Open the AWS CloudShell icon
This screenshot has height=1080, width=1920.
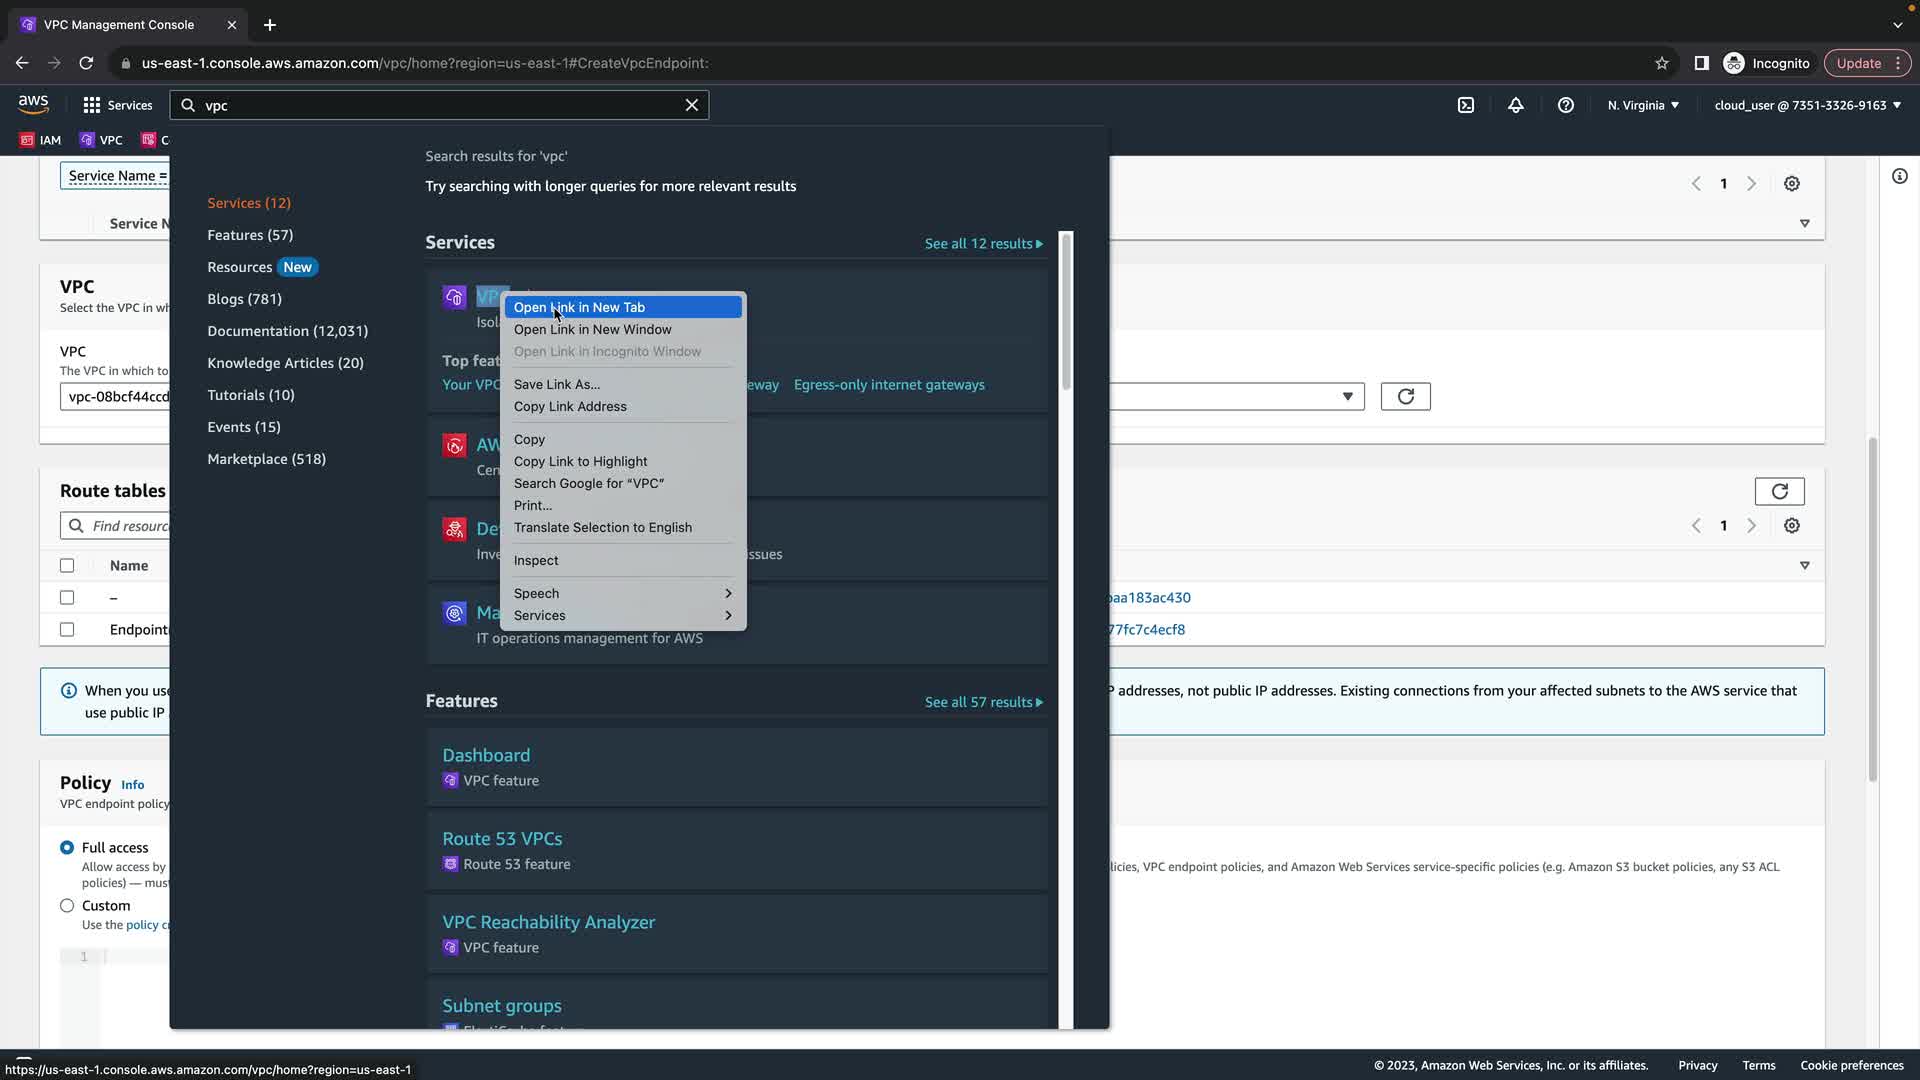pos(1466,105)
